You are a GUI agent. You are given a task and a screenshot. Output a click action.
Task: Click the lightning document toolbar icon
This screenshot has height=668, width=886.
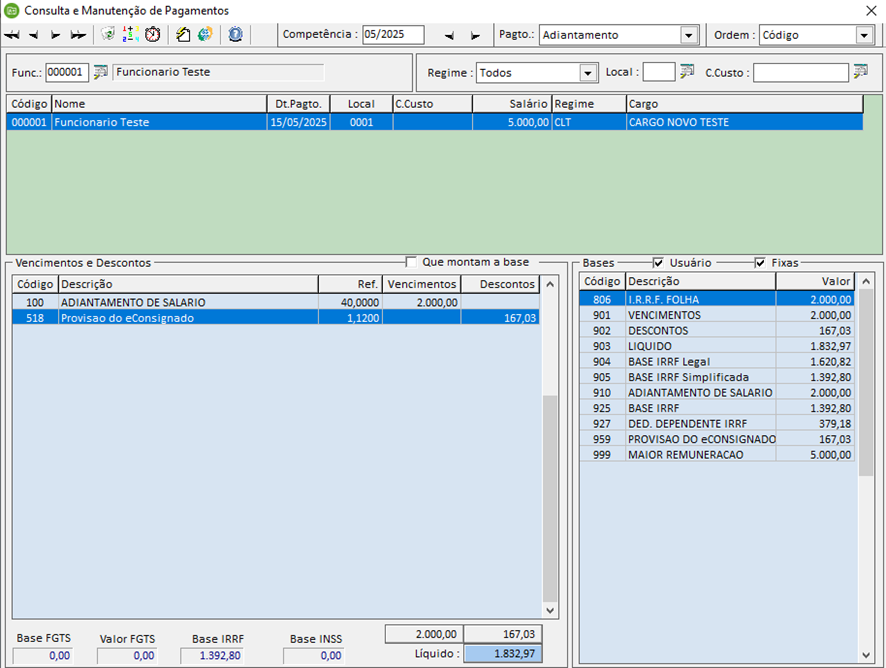click(x=183, y=34)
